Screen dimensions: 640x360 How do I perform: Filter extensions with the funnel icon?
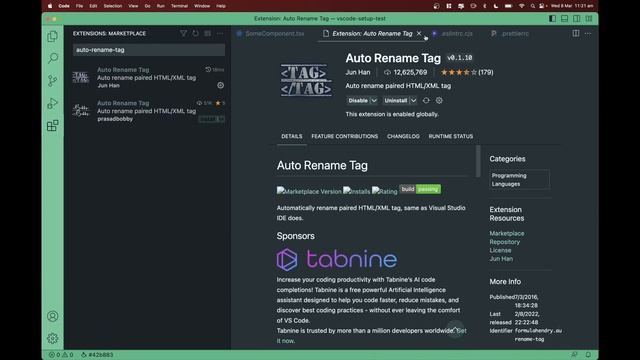pos(183,33)
